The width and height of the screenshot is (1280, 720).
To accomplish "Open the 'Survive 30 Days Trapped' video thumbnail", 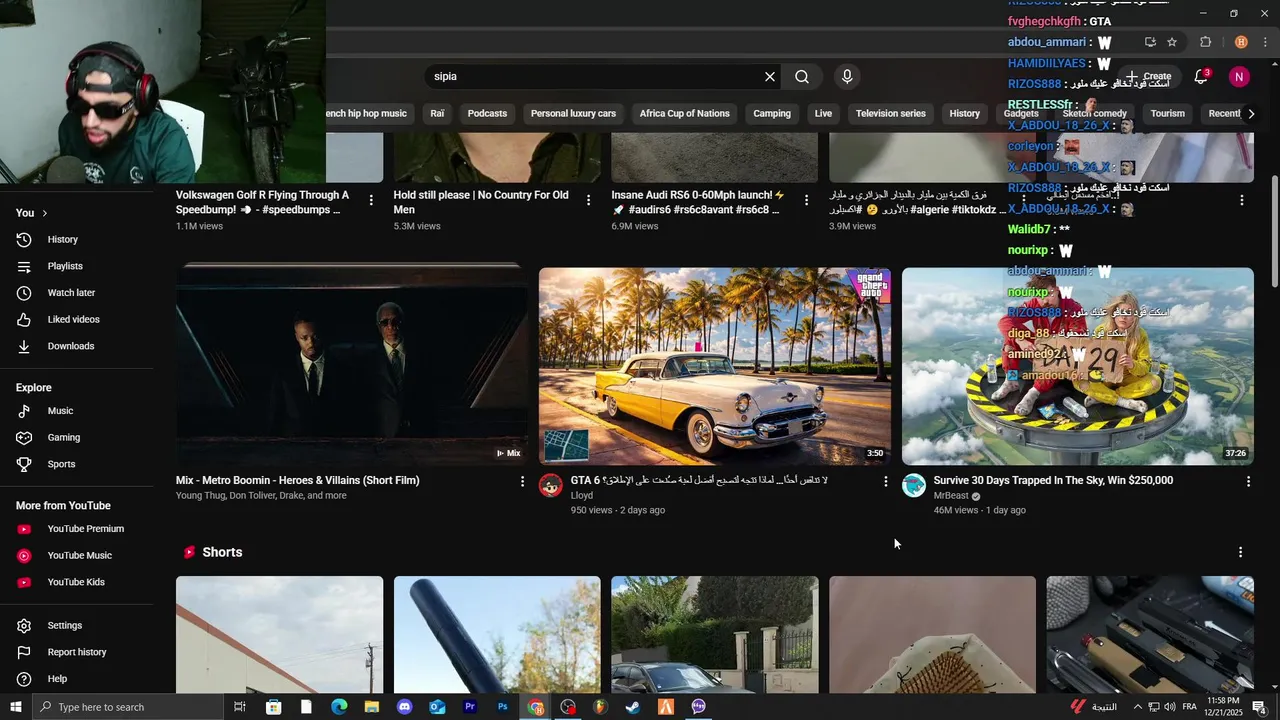I will [1078, 366].
